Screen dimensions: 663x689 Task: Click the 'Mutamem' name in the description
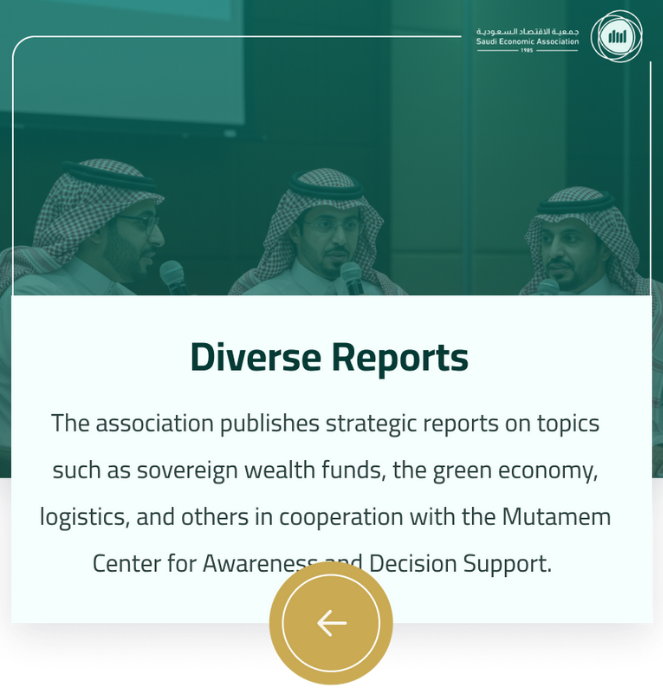pyautogui.click(x=561, y=517)
